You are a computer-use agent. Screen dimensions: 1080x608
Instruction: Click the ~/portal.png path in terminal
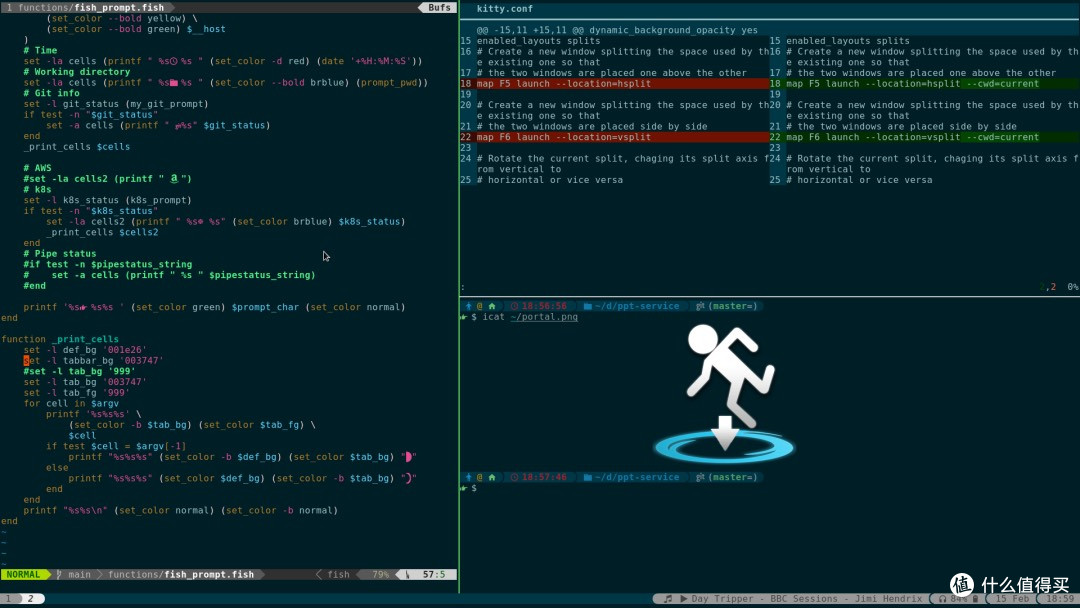coord(544,317)
